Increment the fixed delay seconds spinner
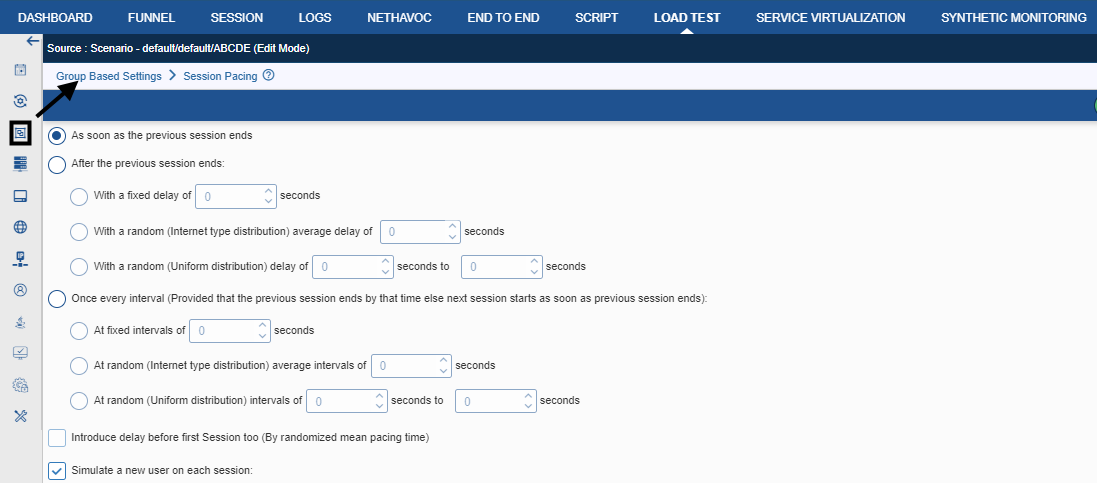 pos(268,190)
